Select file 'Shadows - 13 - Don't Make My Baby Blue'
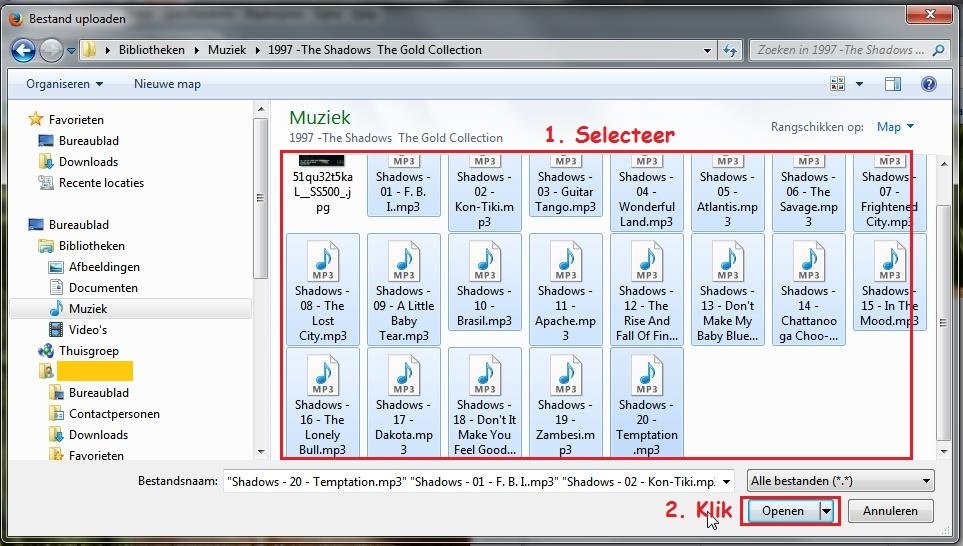Viewport: 963px width, 546px height. (728, 289)
